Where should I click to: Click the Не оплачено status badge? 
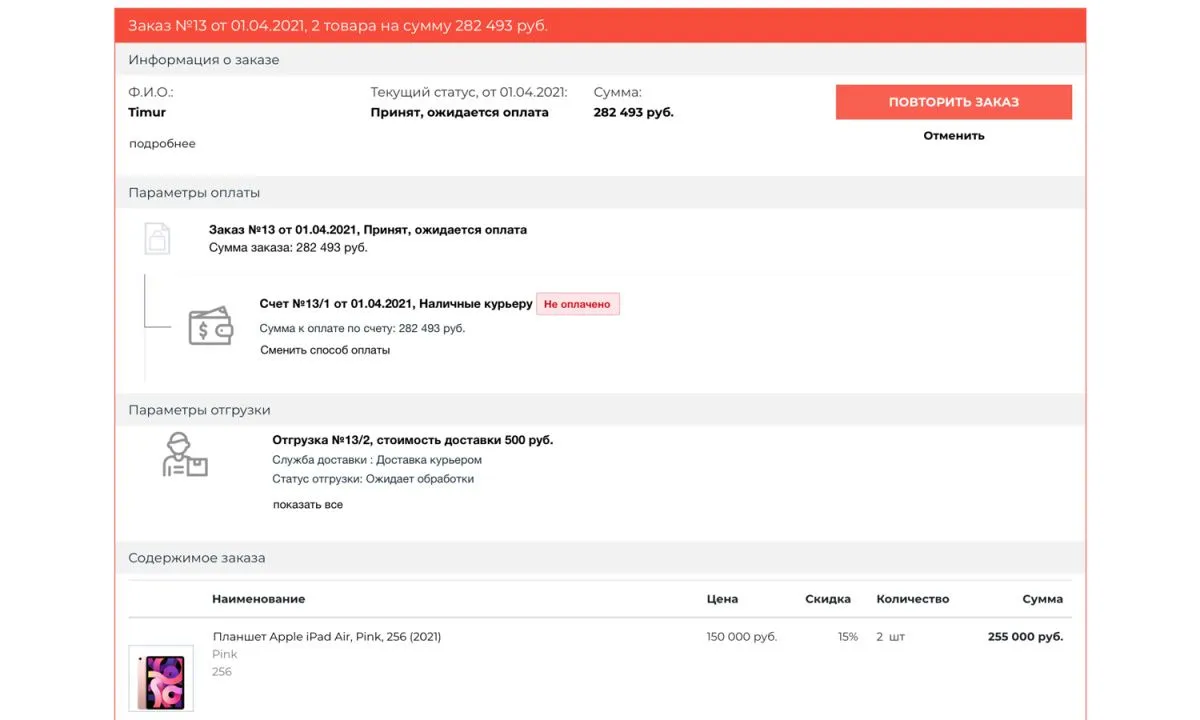point(578,304)
